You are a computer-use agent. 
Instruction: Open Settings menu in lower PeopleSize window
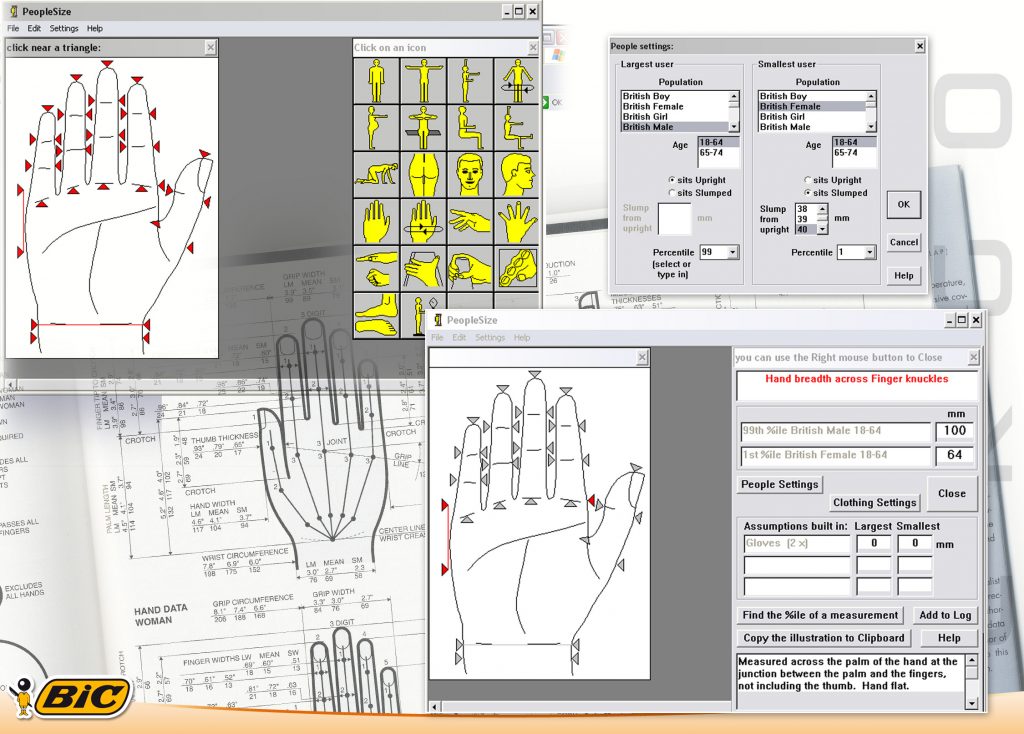coord(490,338)
